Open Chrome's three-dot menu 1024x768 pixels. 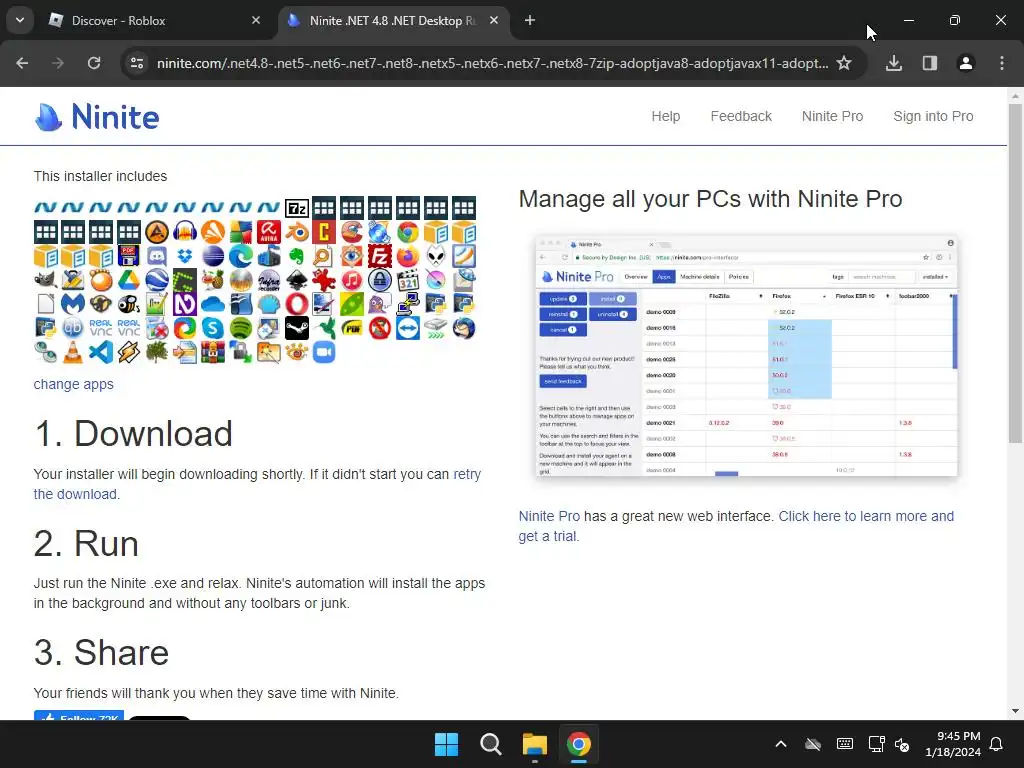(x=1002, y=63)
